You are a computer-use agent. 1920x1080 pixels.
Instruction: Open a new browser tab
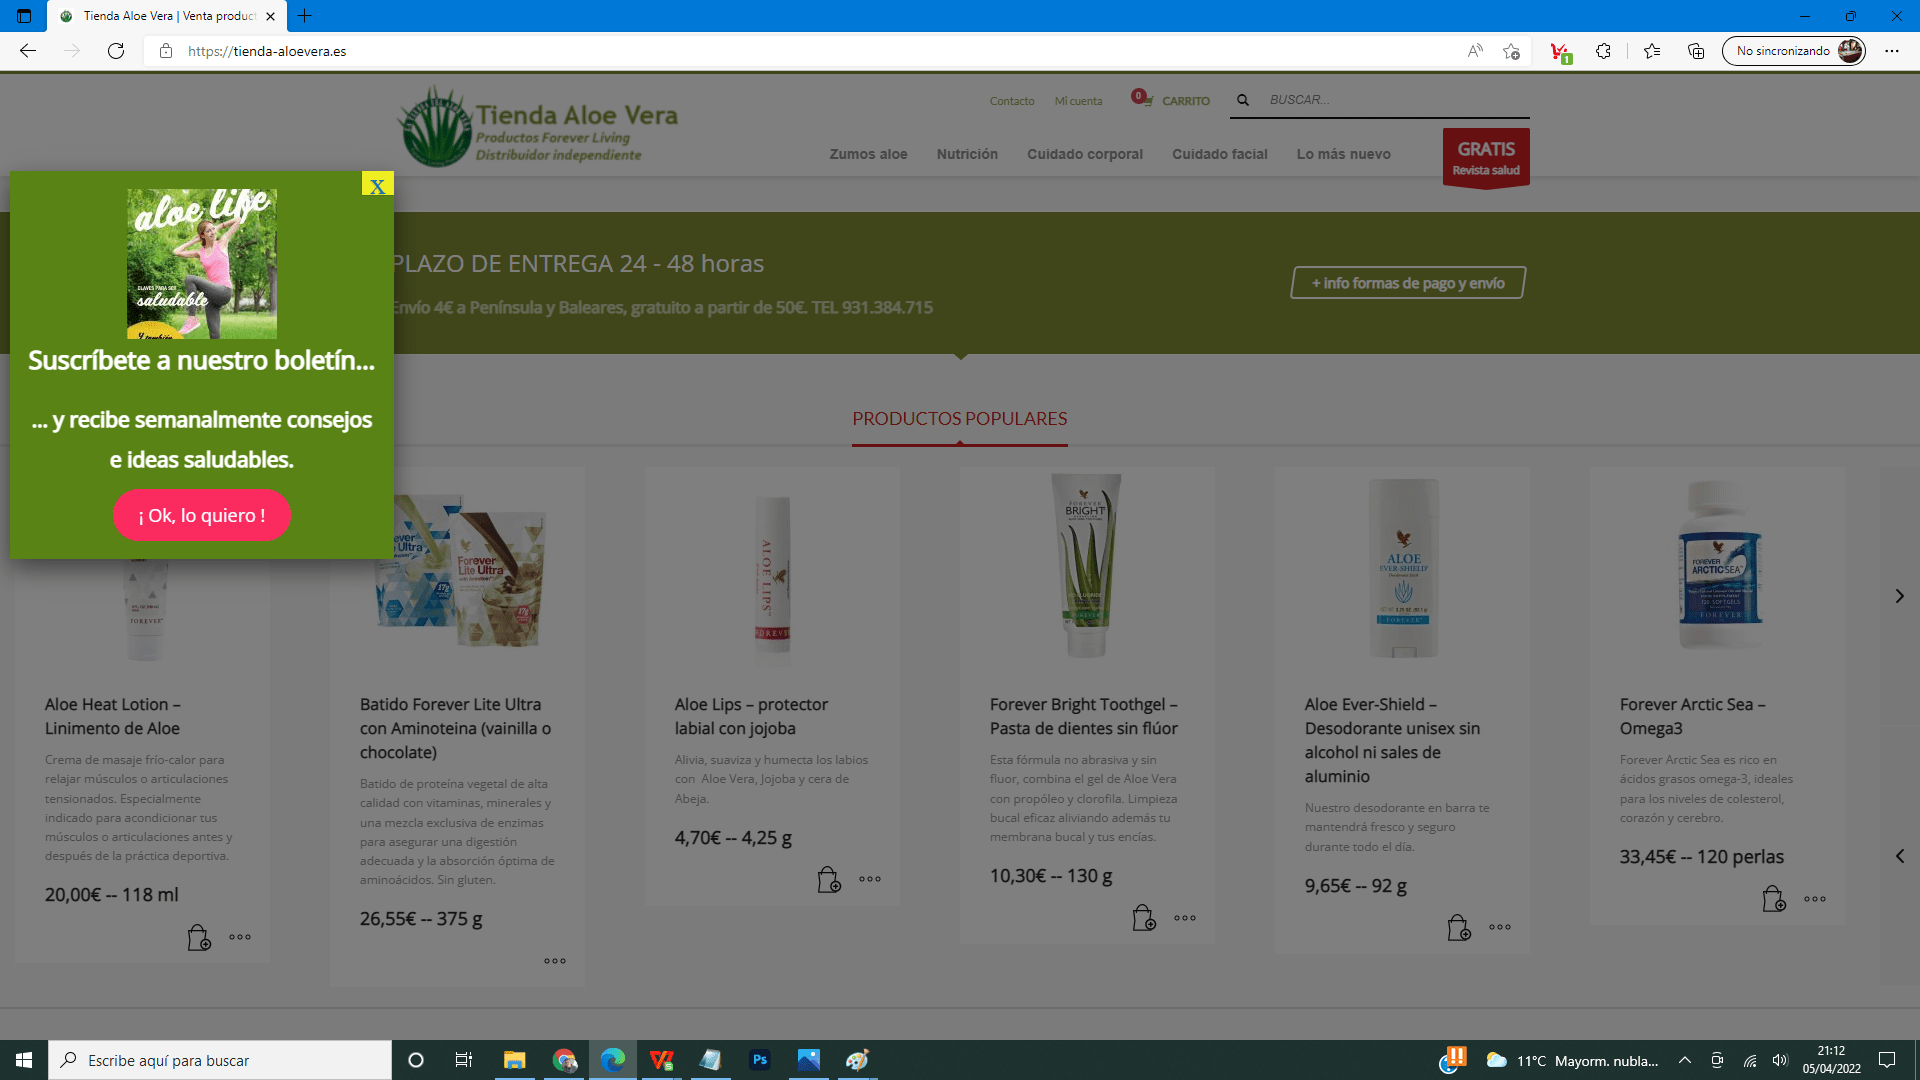click(x=305, y=16)
